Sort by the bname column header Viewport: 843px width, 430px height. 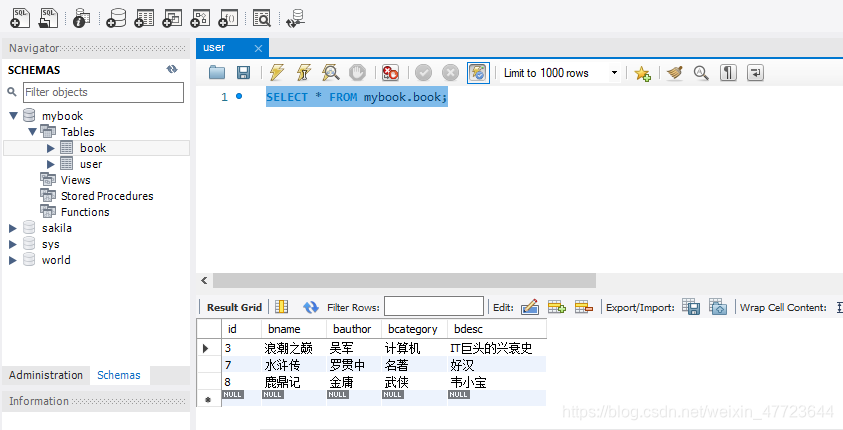(x=294, y=329)
